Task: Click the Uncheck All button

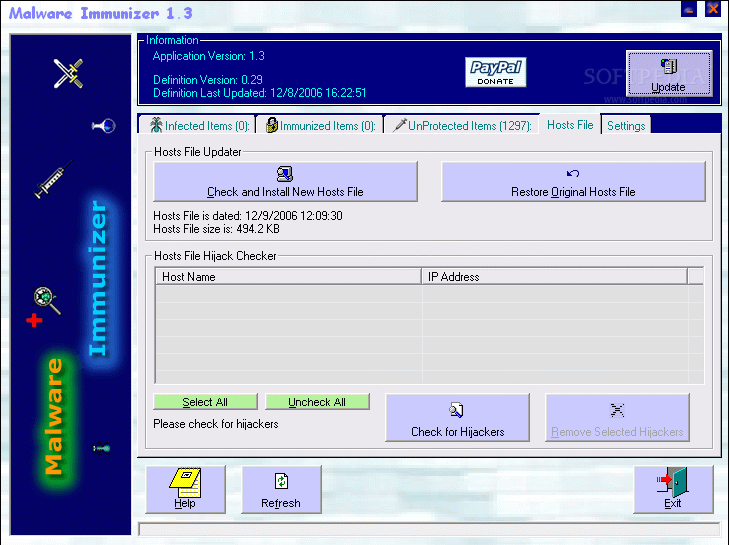Action: pos(317,402)
